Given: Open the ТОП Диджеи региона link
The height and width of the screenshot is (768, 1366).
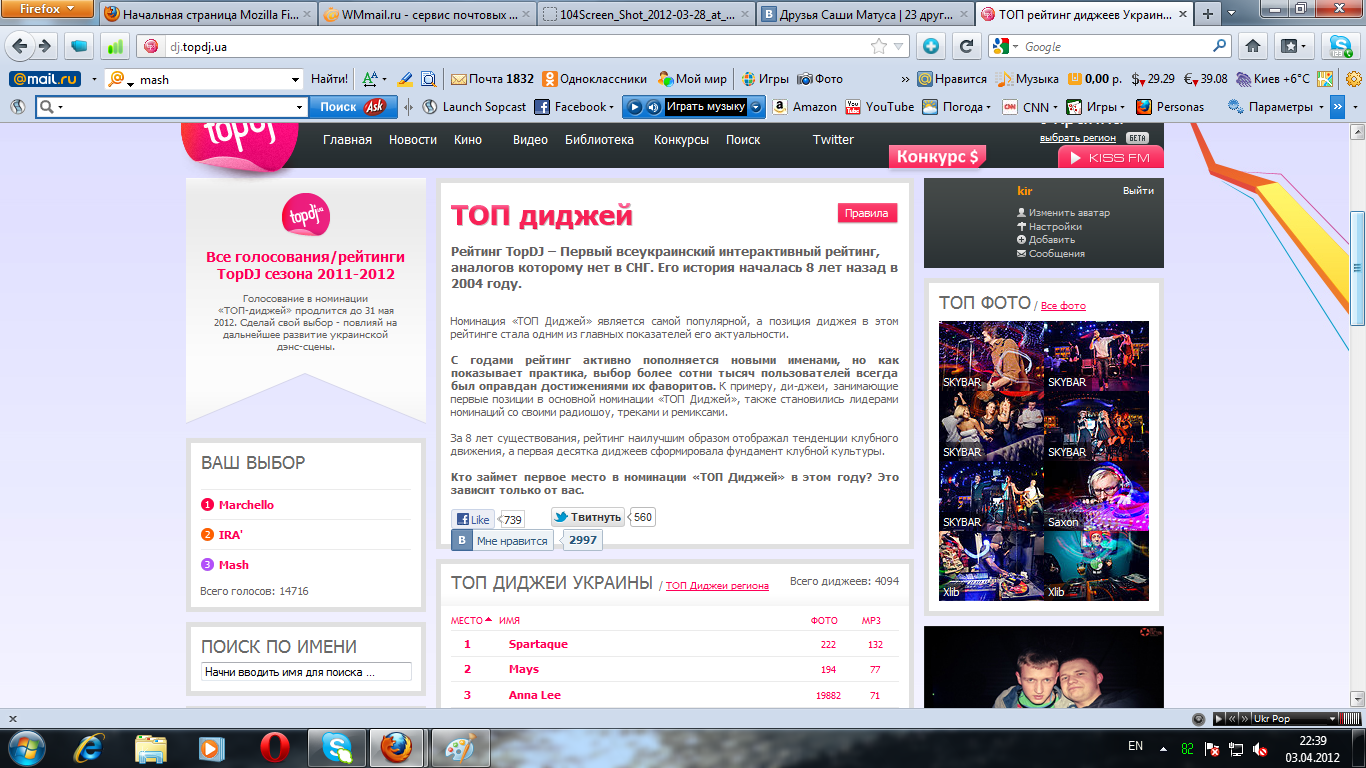Looking at the screenshot, I should (x=717, y=586).
